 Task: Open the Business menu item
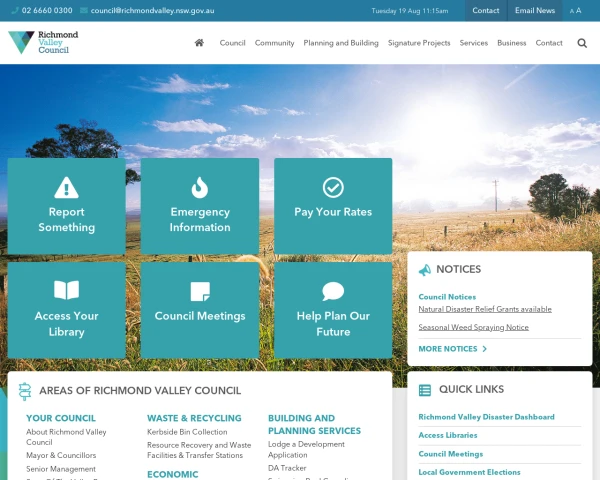512,43
